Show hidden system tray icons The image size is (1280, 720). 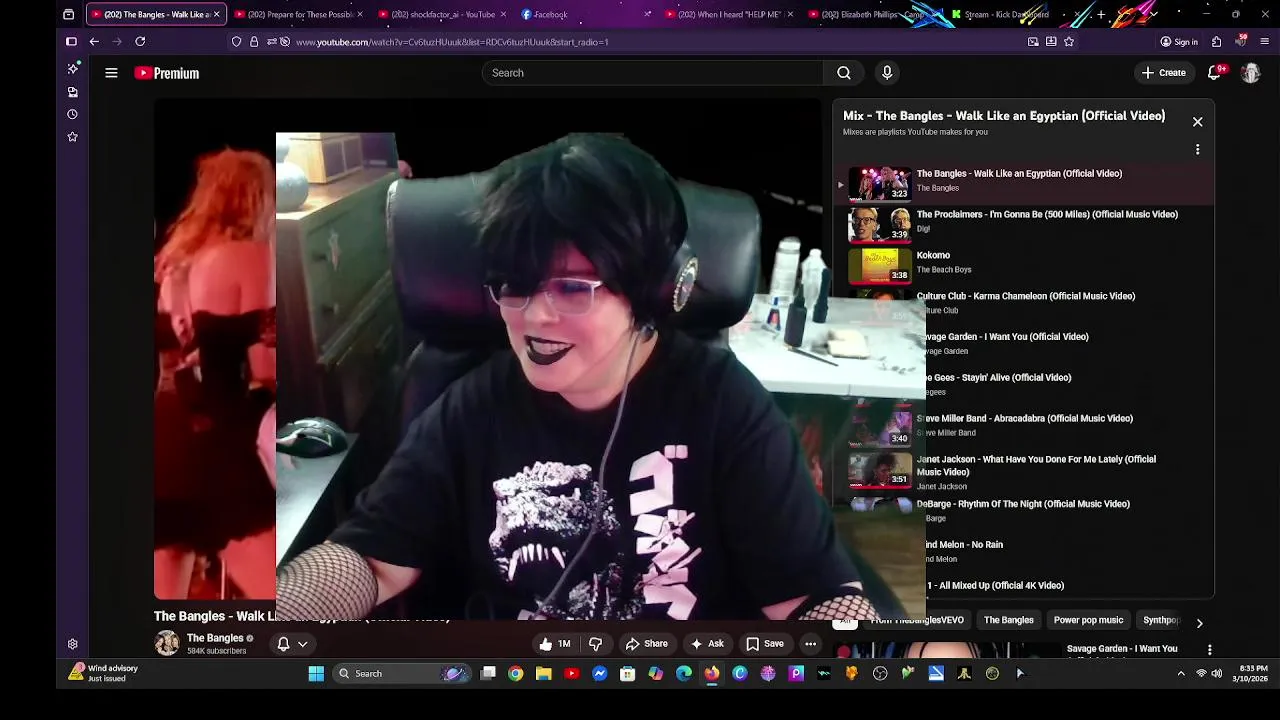coord(1180,674)
